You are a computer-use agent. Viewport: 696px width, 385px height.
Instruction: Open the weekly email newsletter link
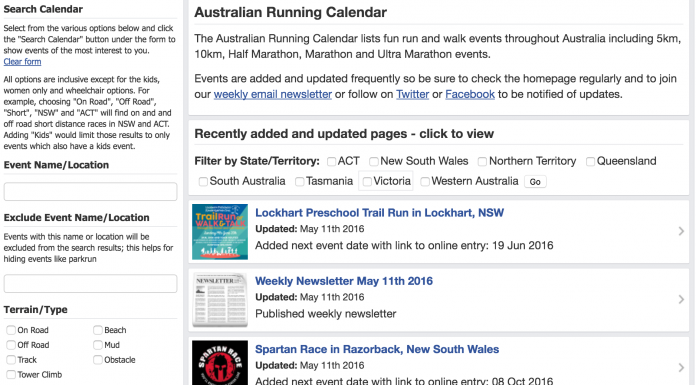273,94
